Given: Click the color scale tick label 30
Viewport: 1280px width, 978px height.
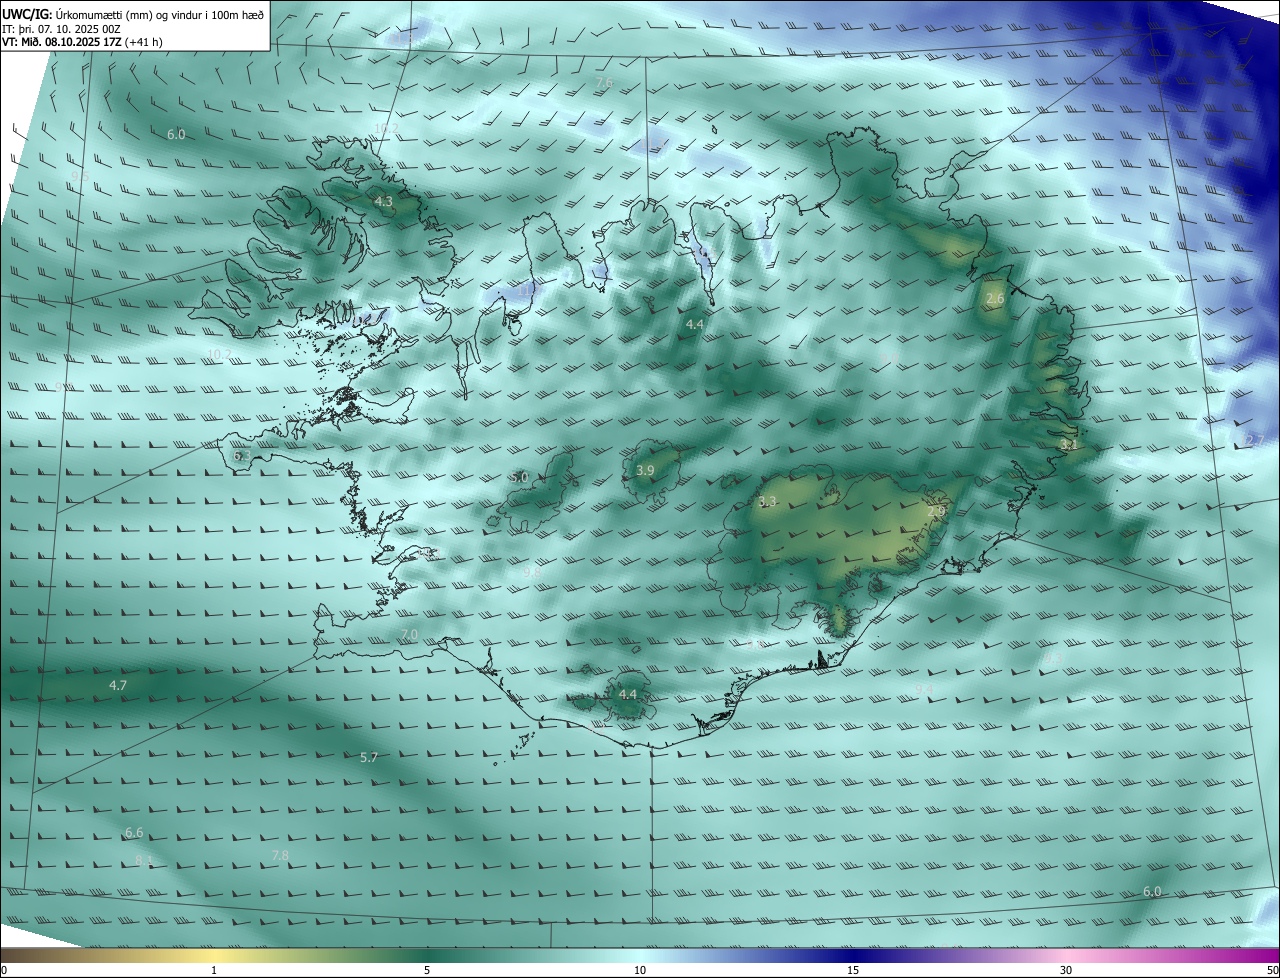Looking at the screenshot, I should 1066,970.
